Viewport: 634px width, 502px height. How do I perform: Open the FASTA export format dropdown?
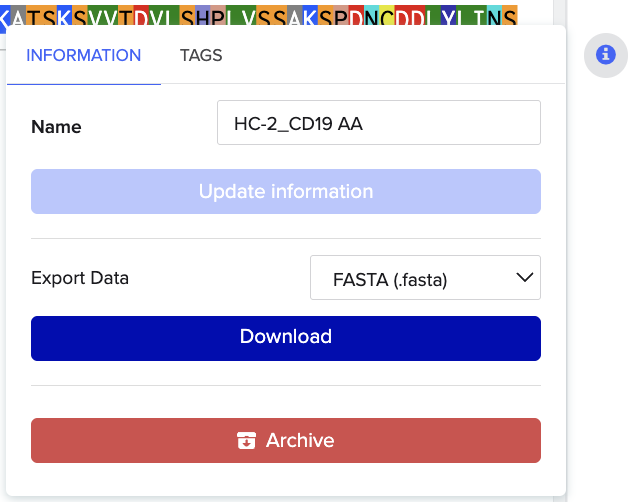pos(425,278)
